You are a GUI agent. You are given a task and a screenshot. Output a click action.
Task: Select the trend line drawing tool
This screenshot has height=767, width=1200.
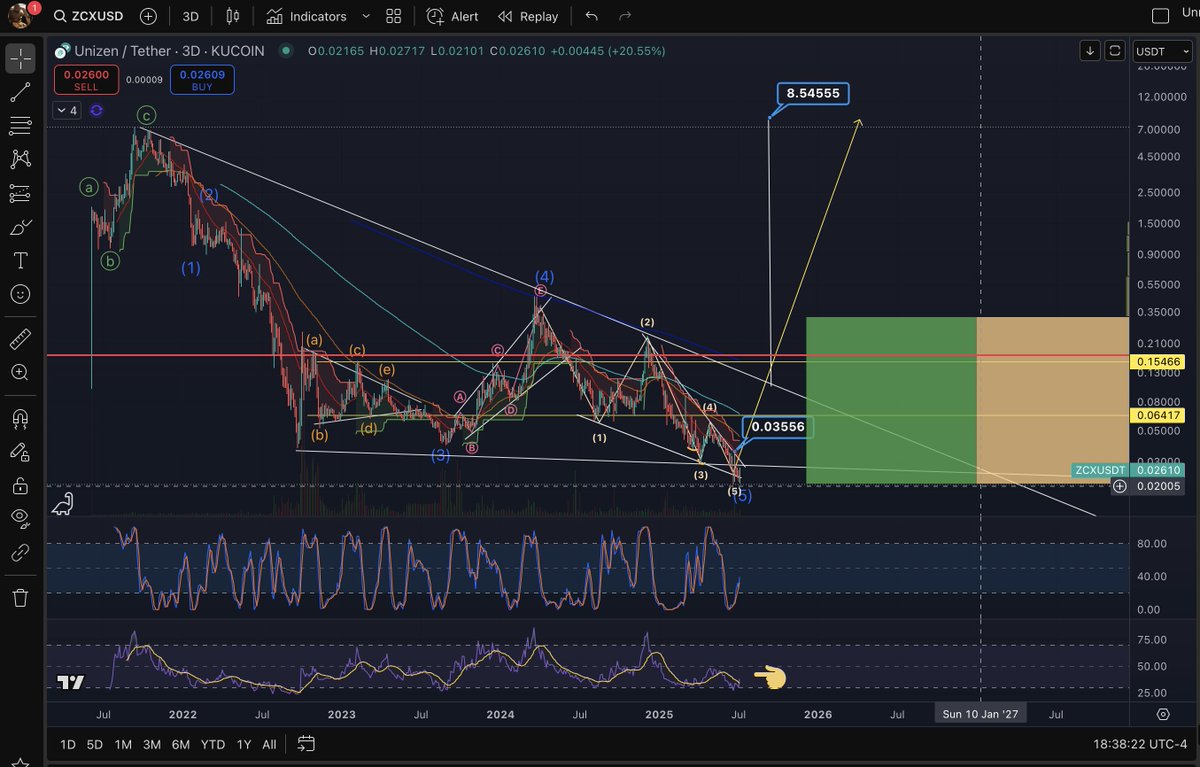click(19, 92)
